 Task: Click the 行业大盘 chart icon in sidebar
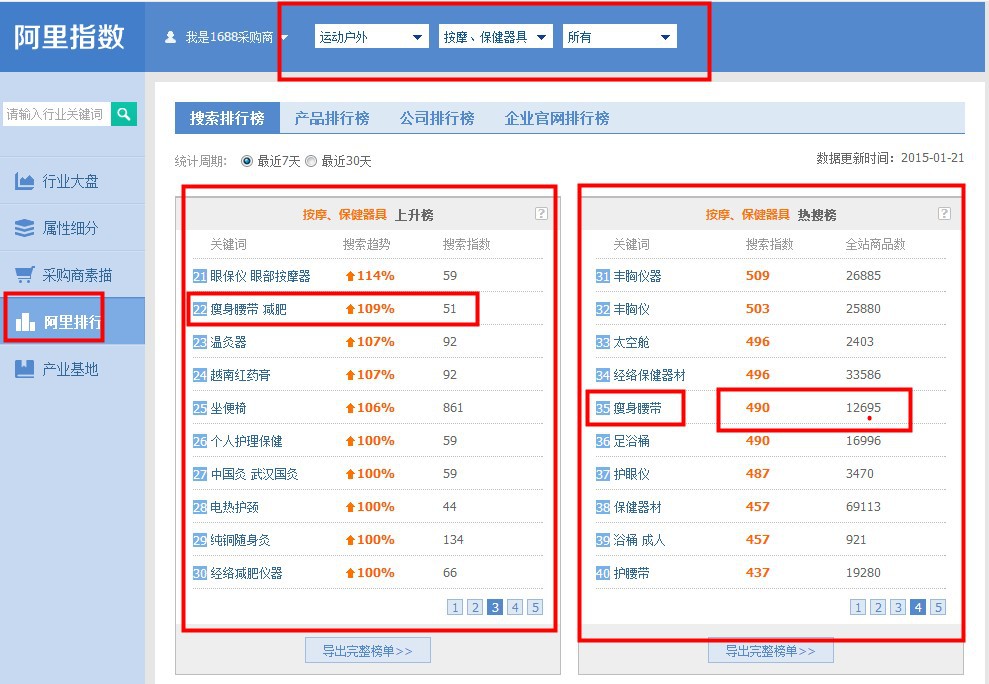click(24, 182)
